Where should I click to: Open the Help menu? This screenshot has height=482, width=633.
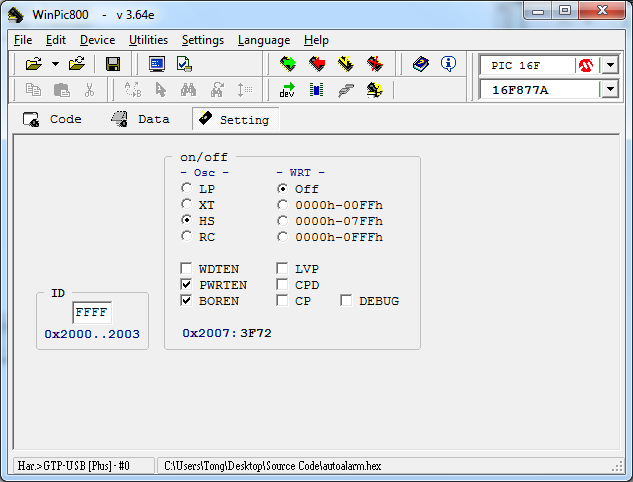(316, 40)
